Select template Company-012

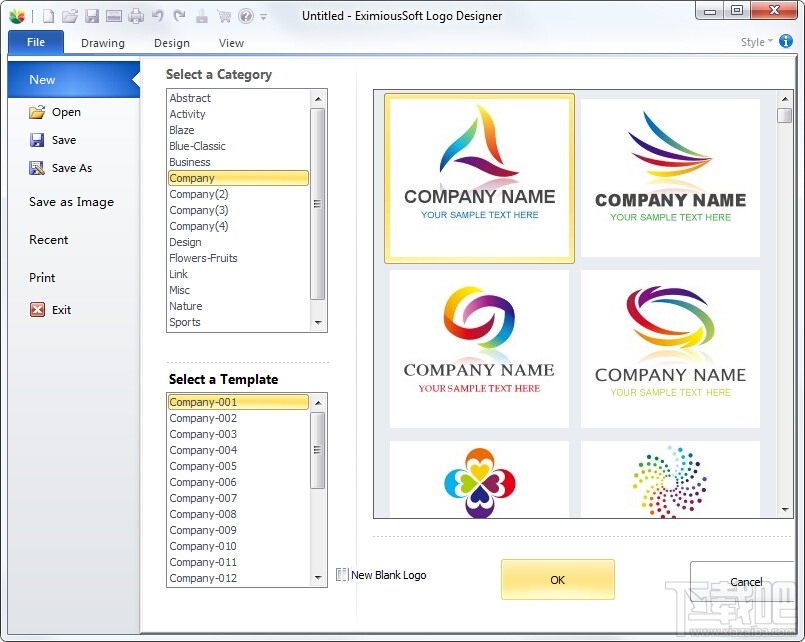point(238,578)
